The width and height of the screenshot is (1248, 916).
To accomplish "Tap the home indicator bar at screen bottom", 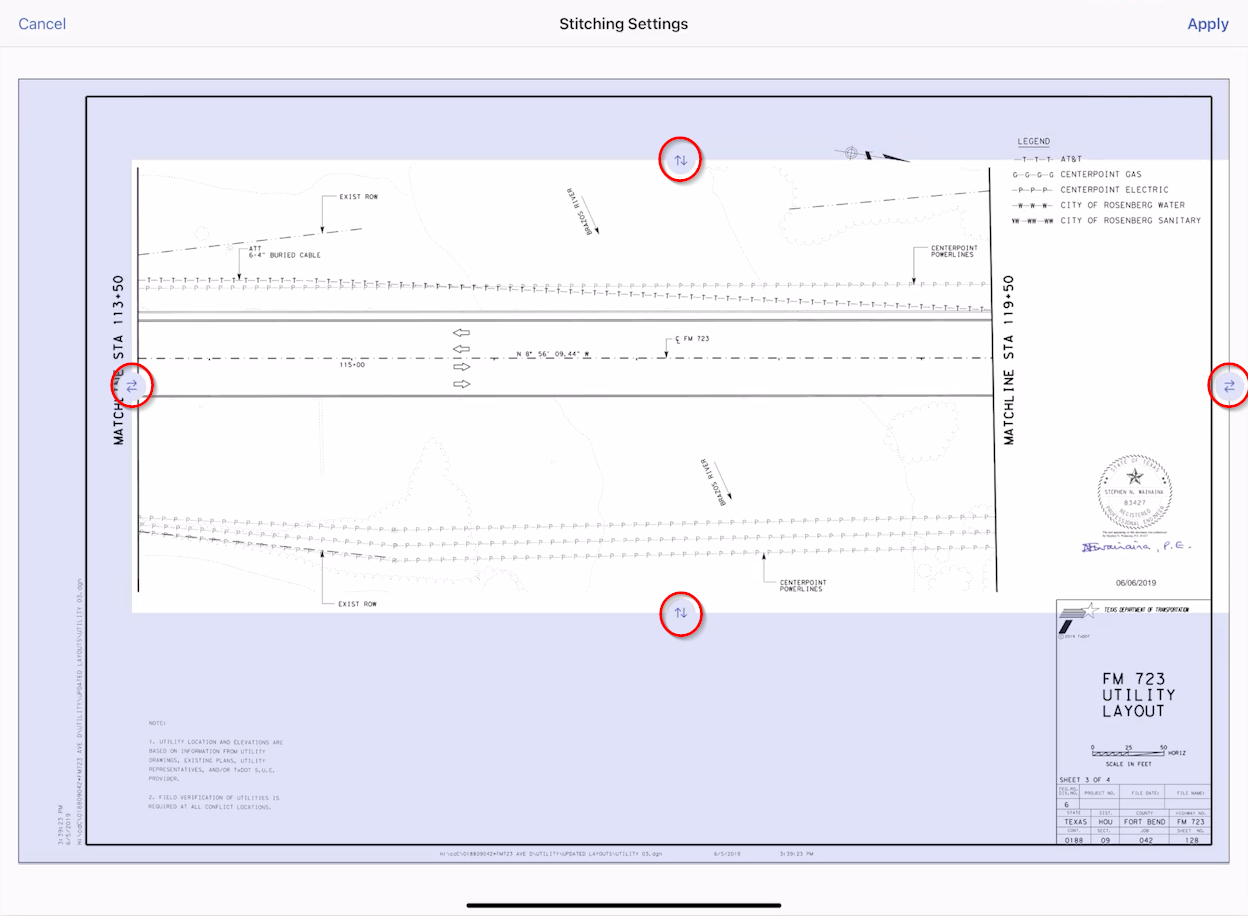I will click(624, 905).
